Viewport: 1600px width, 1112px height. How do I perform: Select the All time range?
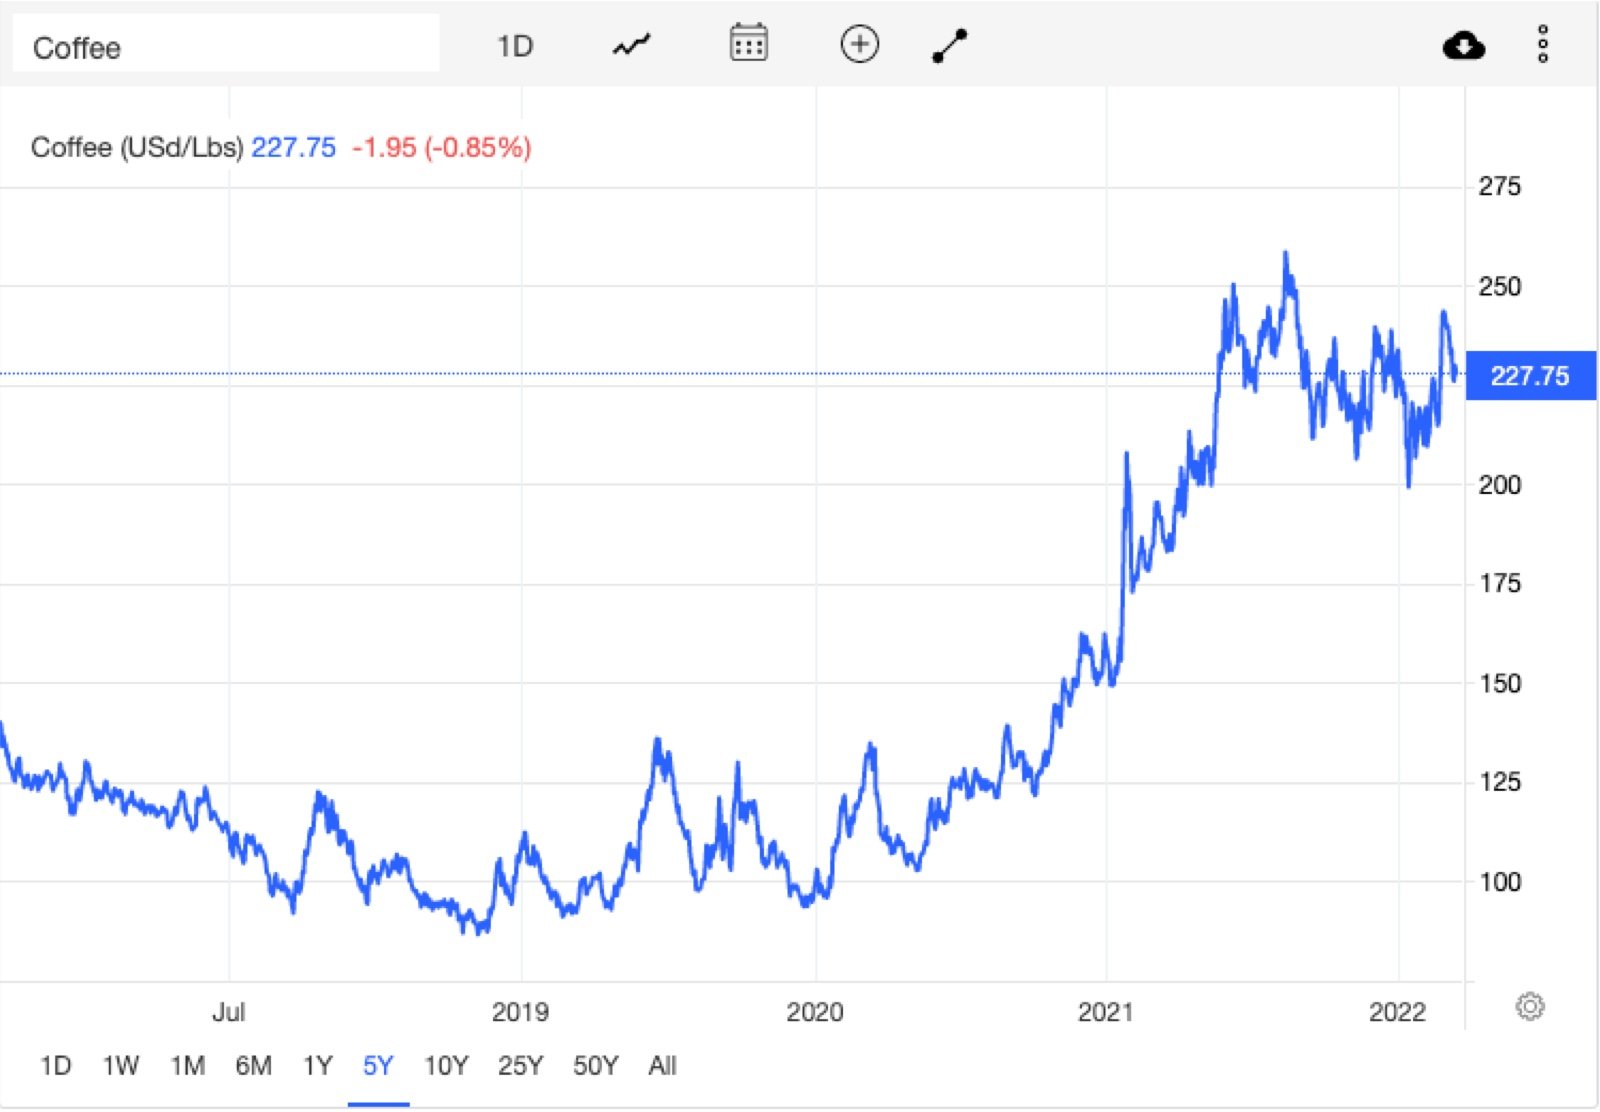tap(664, 1066)
